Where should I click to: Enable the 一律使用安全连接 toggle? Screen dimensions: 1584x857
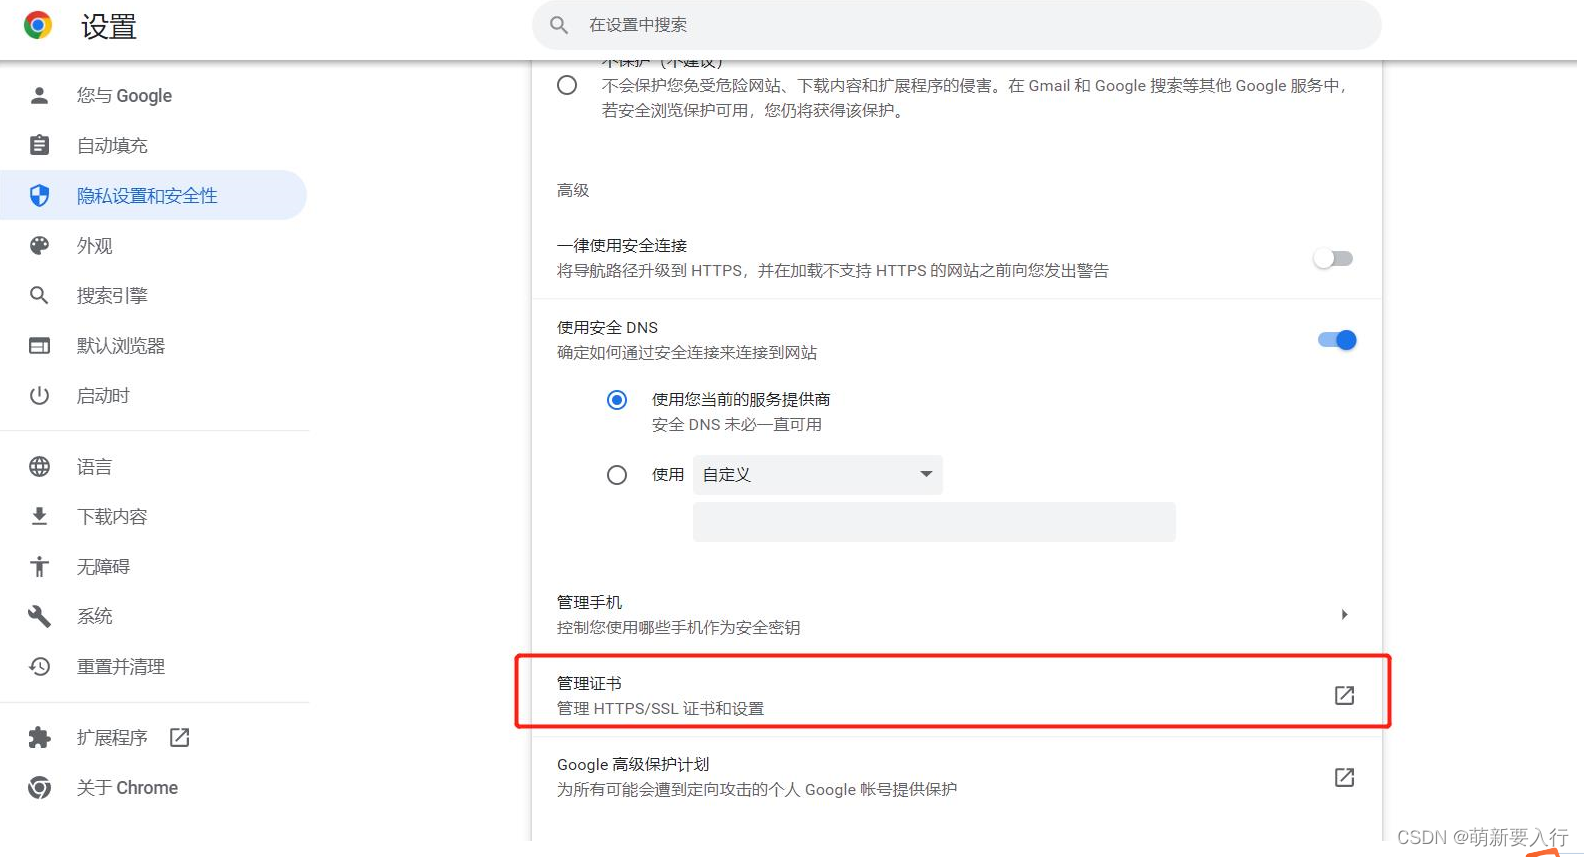coord(1333,259)
